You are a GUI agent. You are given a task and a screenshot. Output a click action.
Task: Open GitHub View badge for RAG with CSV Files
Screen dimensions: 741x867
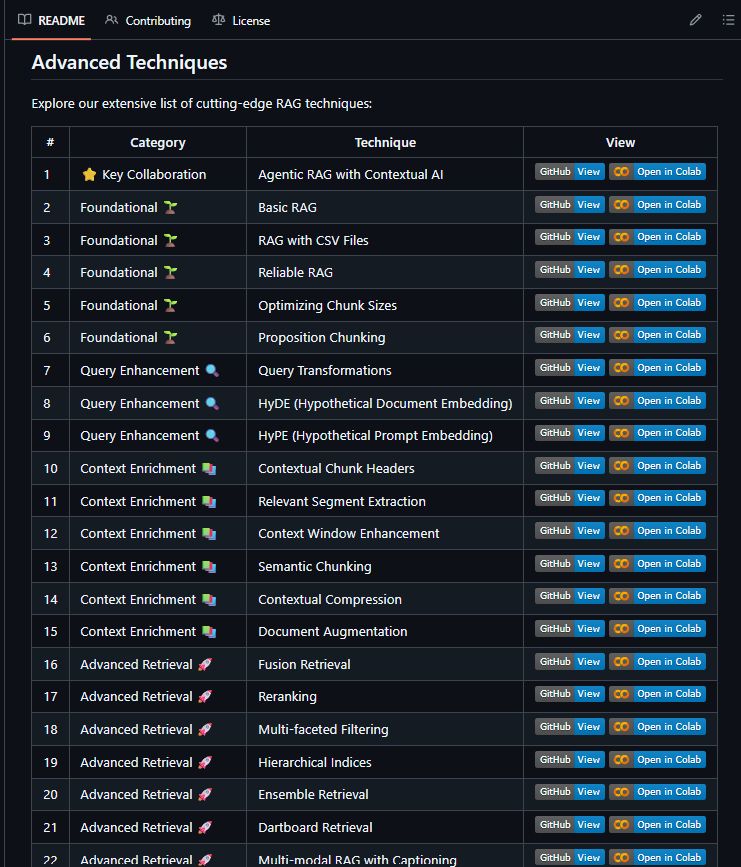[x=570, y=237]
